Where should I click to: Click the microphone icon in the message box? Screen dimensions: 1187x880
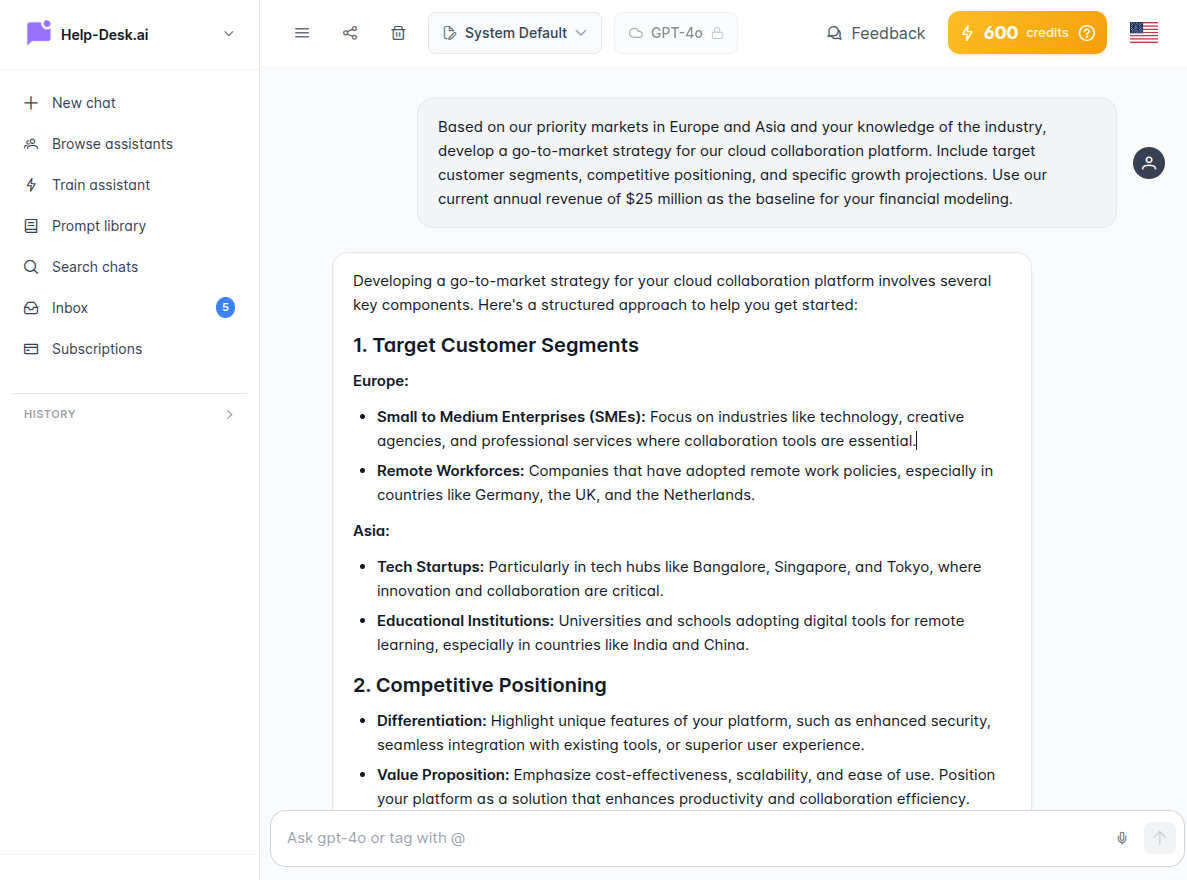1121,838
